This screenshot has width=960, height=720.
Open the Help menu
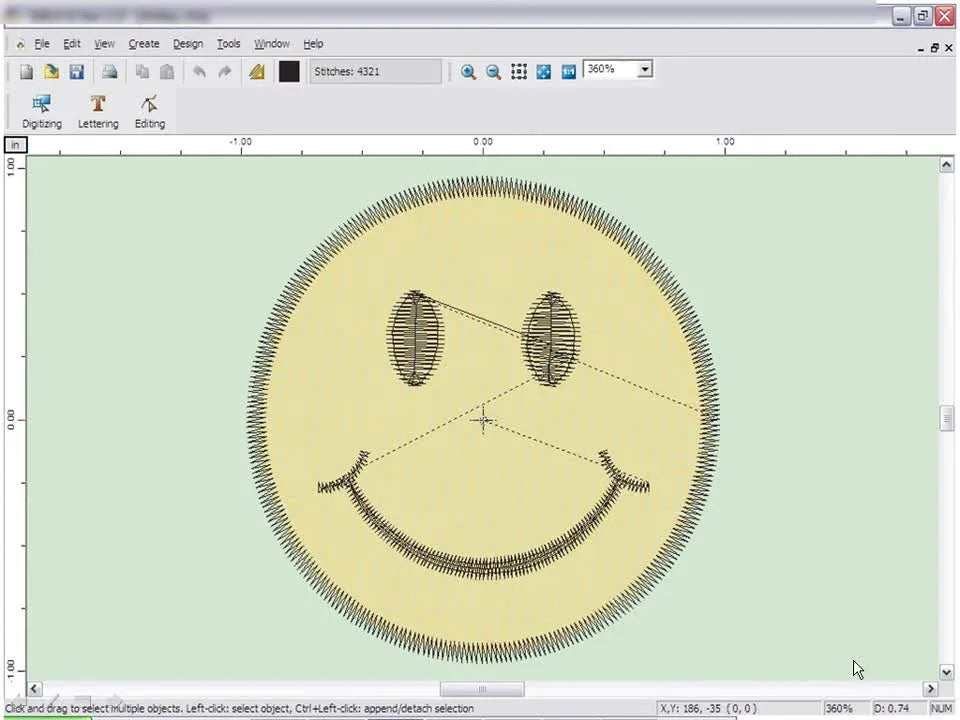(313, 43)
